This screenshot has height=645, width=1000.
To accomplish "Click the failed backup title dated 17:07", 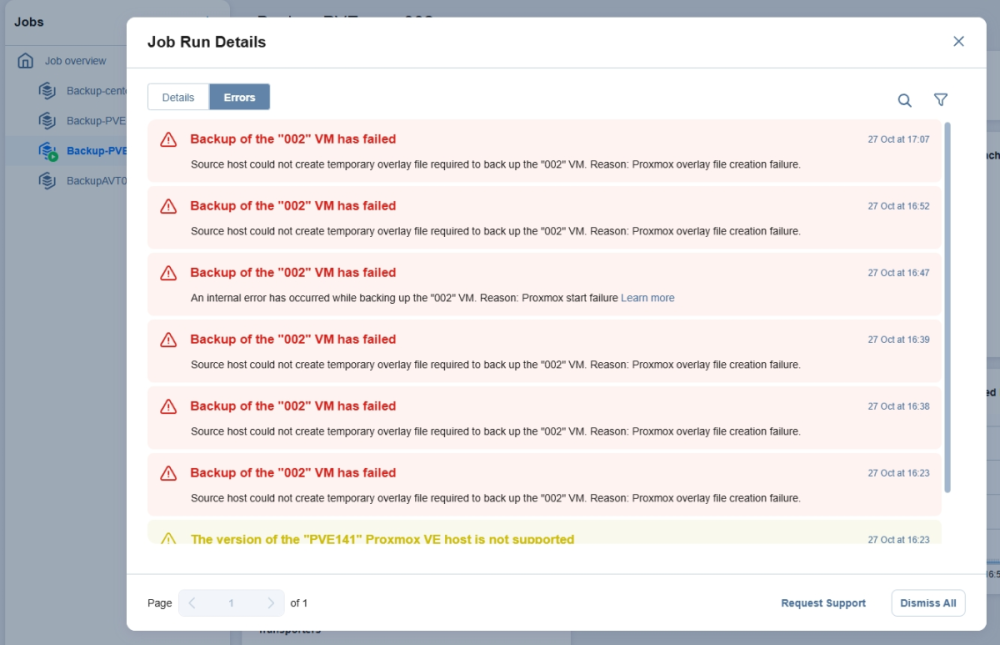I will coord(293,139).
